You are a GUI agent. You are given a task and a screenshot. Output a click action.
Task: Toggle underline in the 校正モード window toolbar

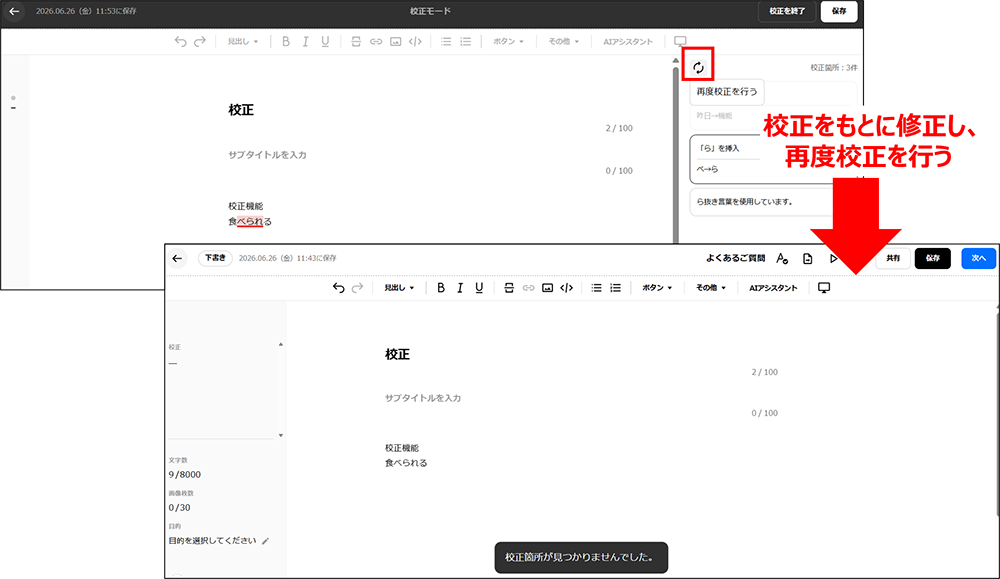[x=325, y=41]
